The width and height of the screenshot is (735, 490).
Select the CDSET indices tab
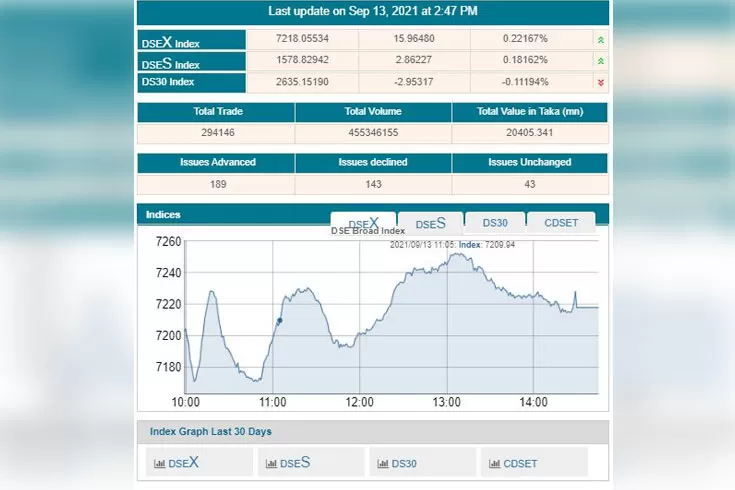561,223
